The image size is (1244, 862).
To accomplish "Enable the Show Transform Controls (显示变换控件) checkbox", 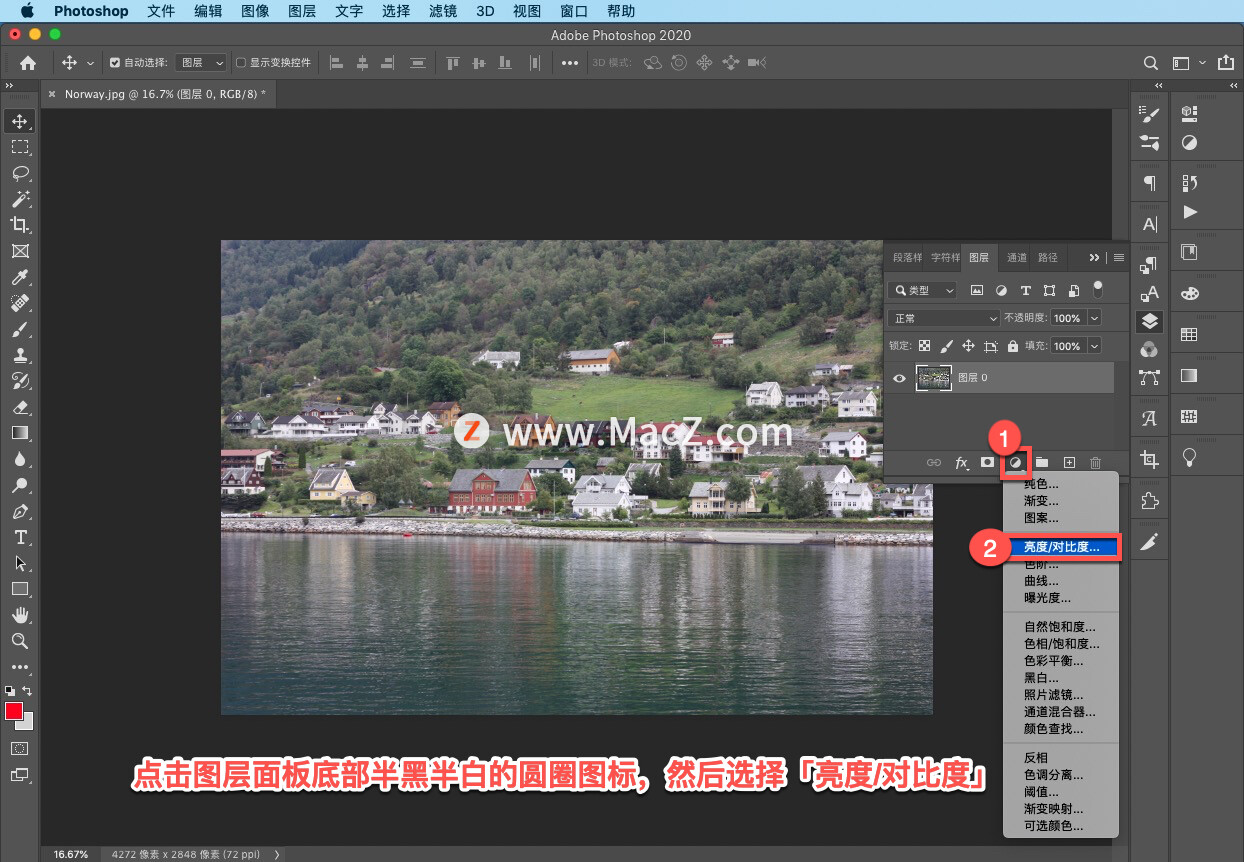I will [241, 63].
